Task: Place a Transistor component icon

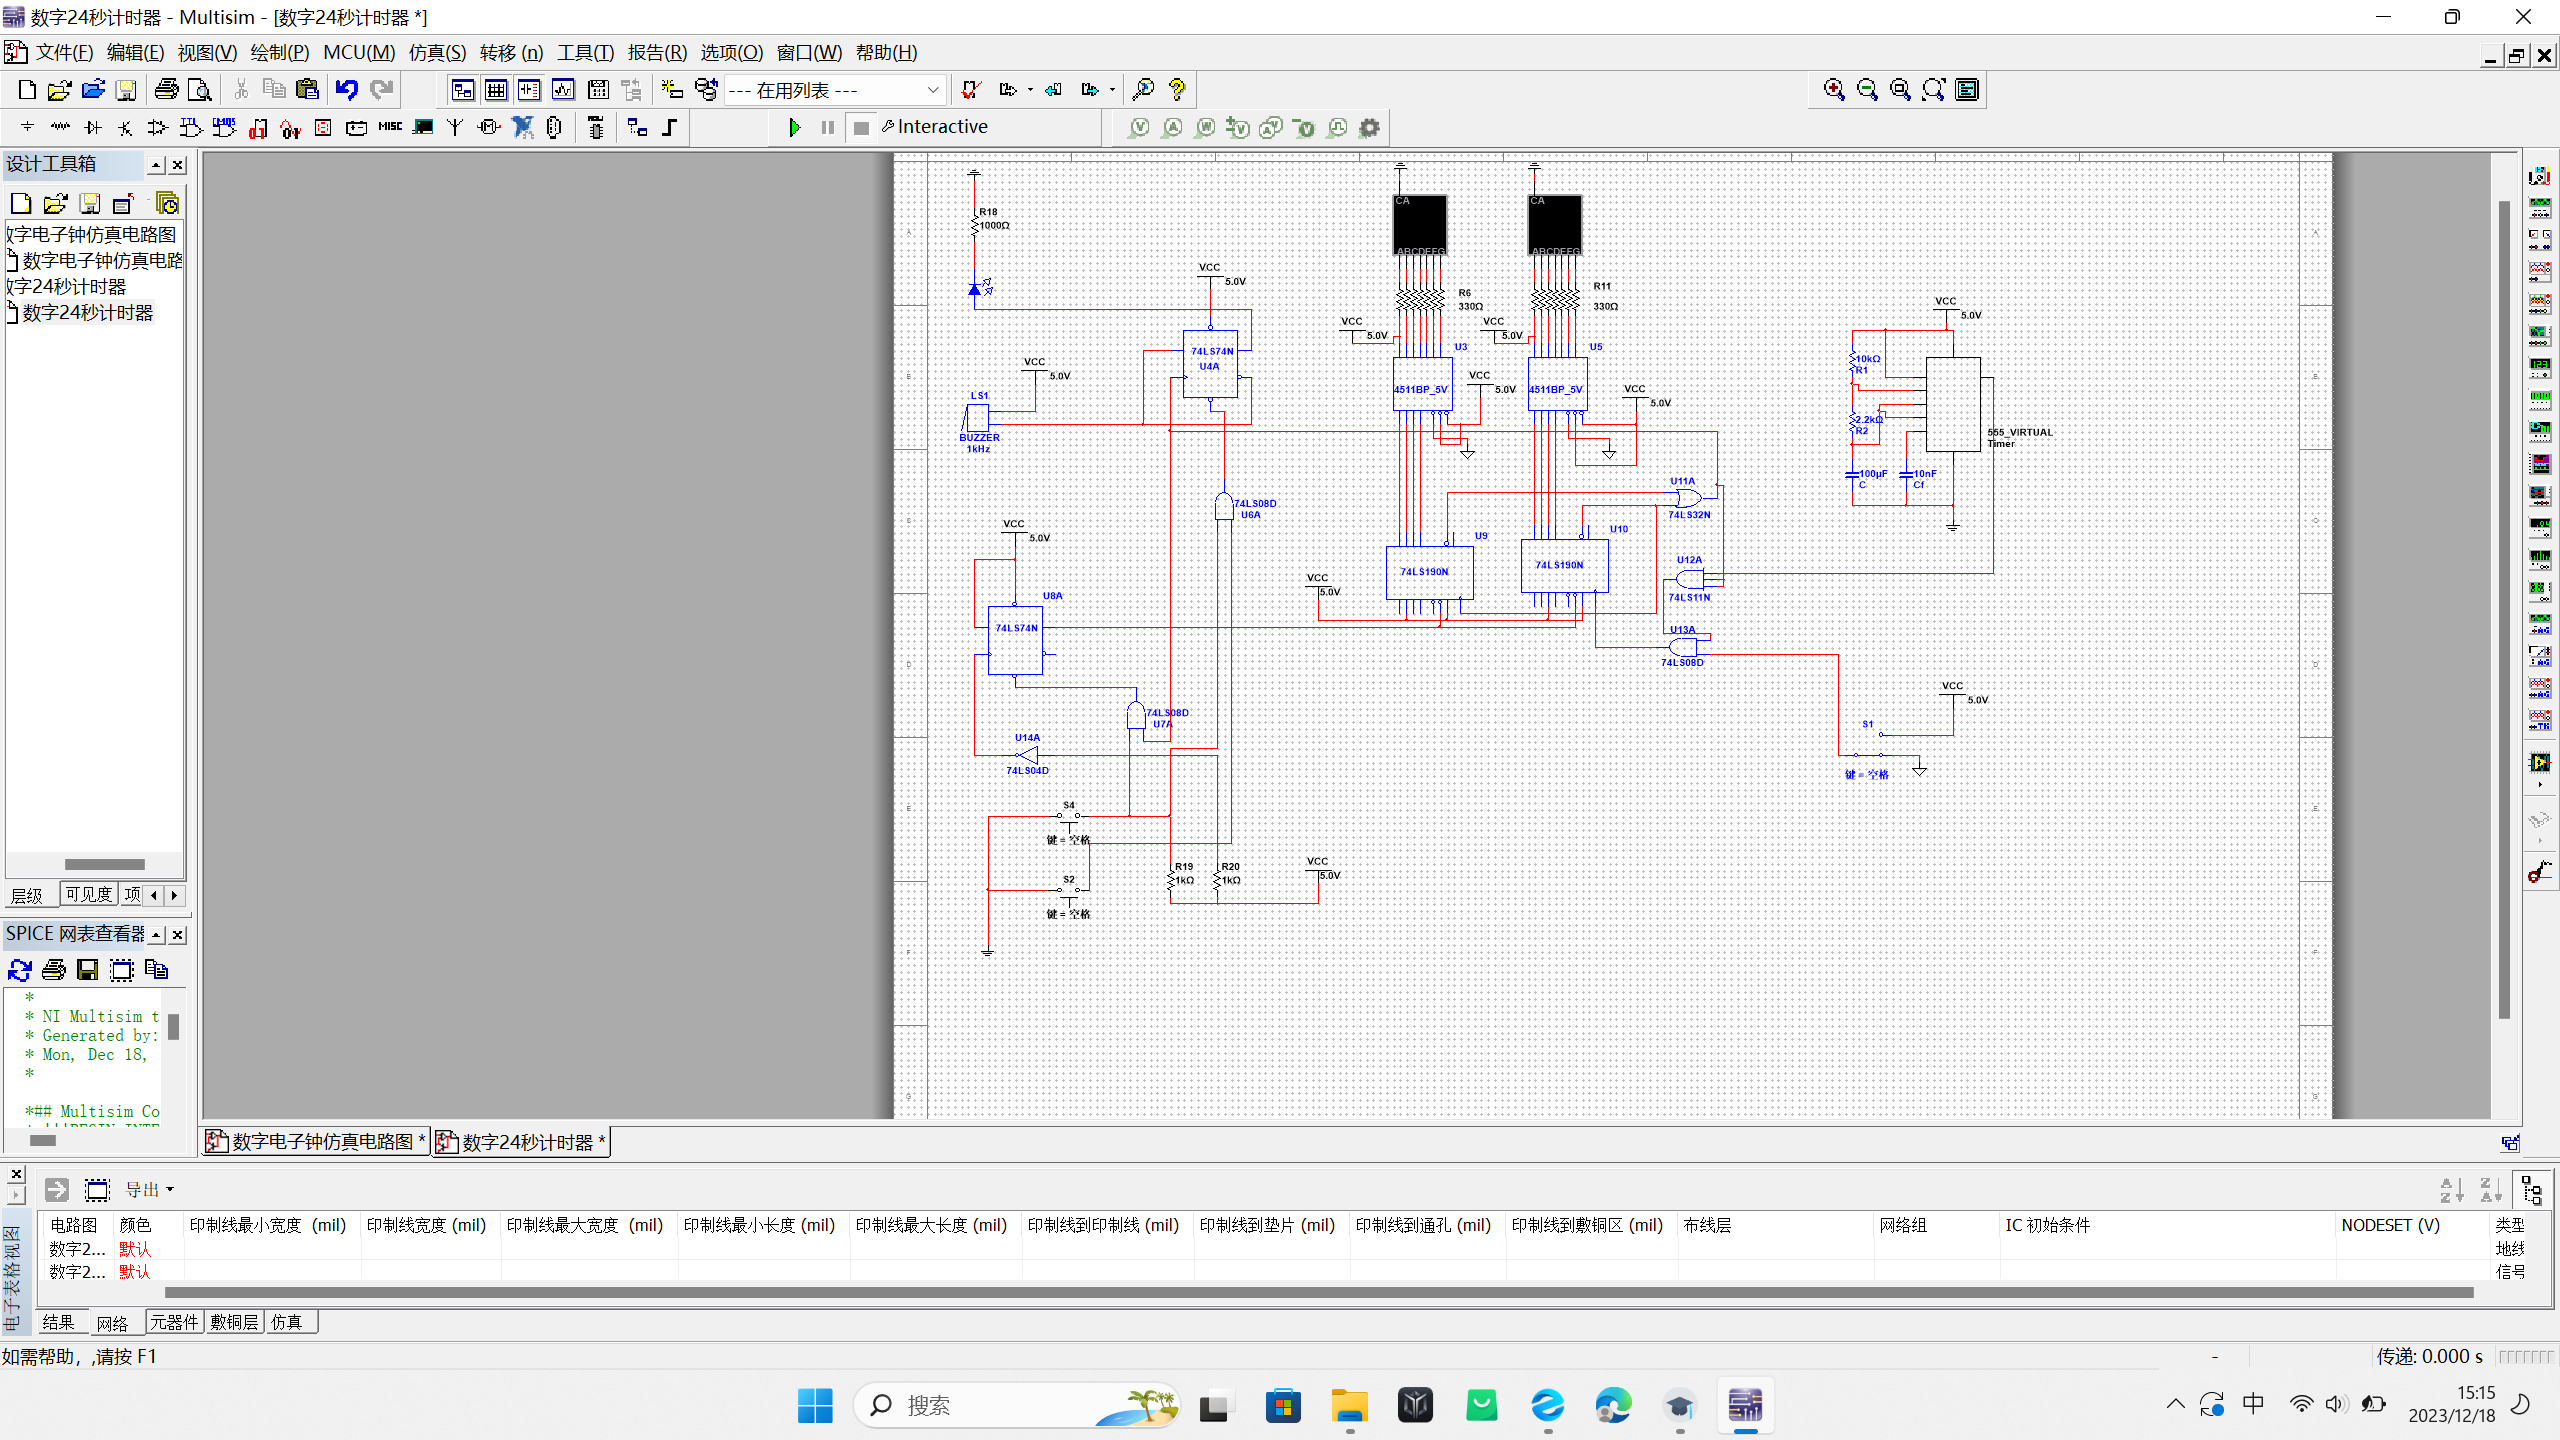Action: (x=125, y=127)
